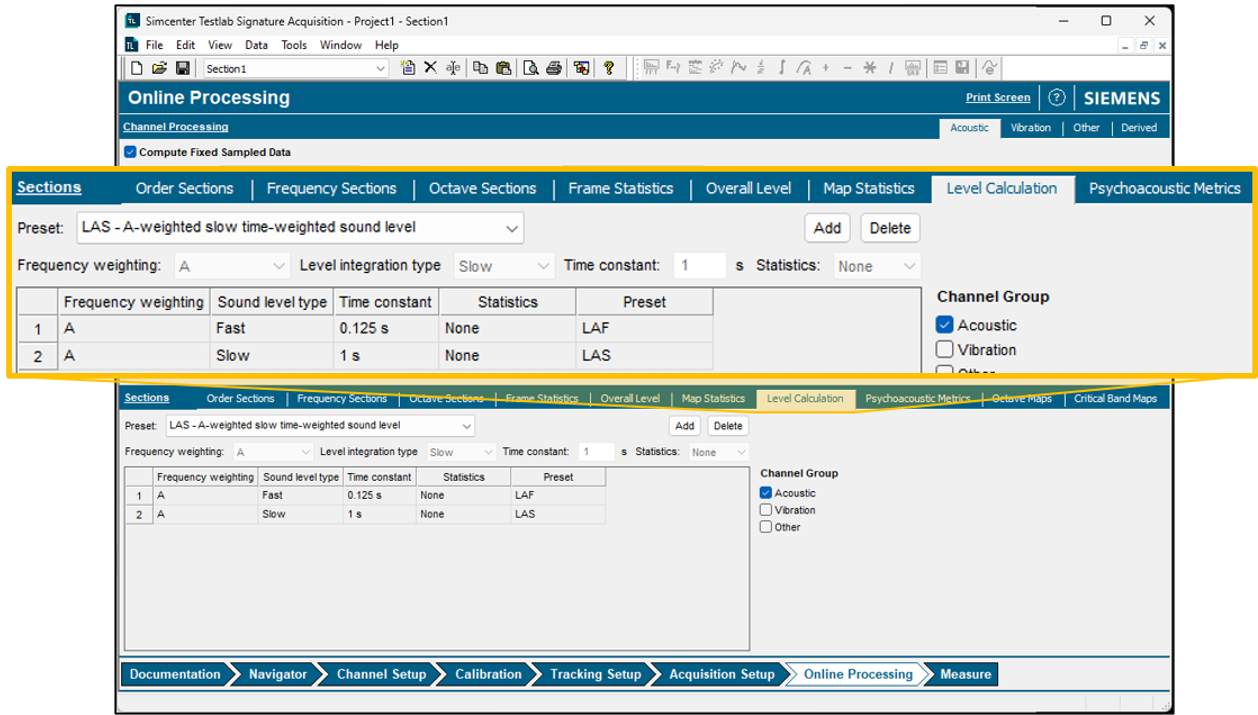
Task: Open the File menu
Action: [154, 45]
